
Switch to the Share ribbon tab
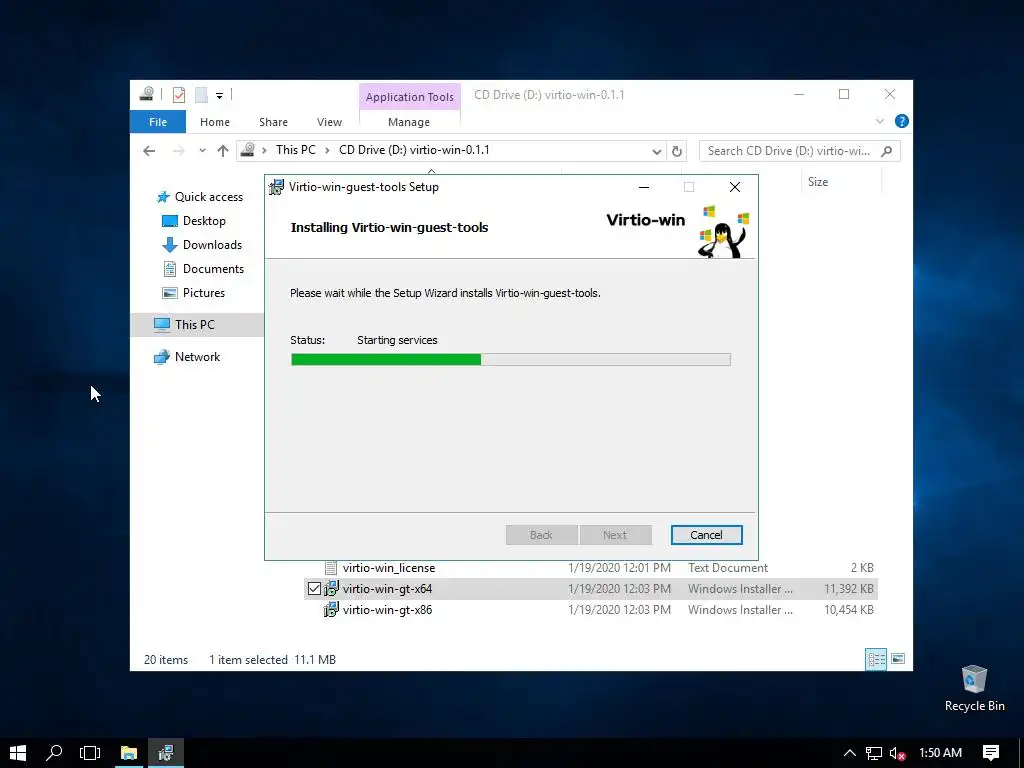pos(273,122)
